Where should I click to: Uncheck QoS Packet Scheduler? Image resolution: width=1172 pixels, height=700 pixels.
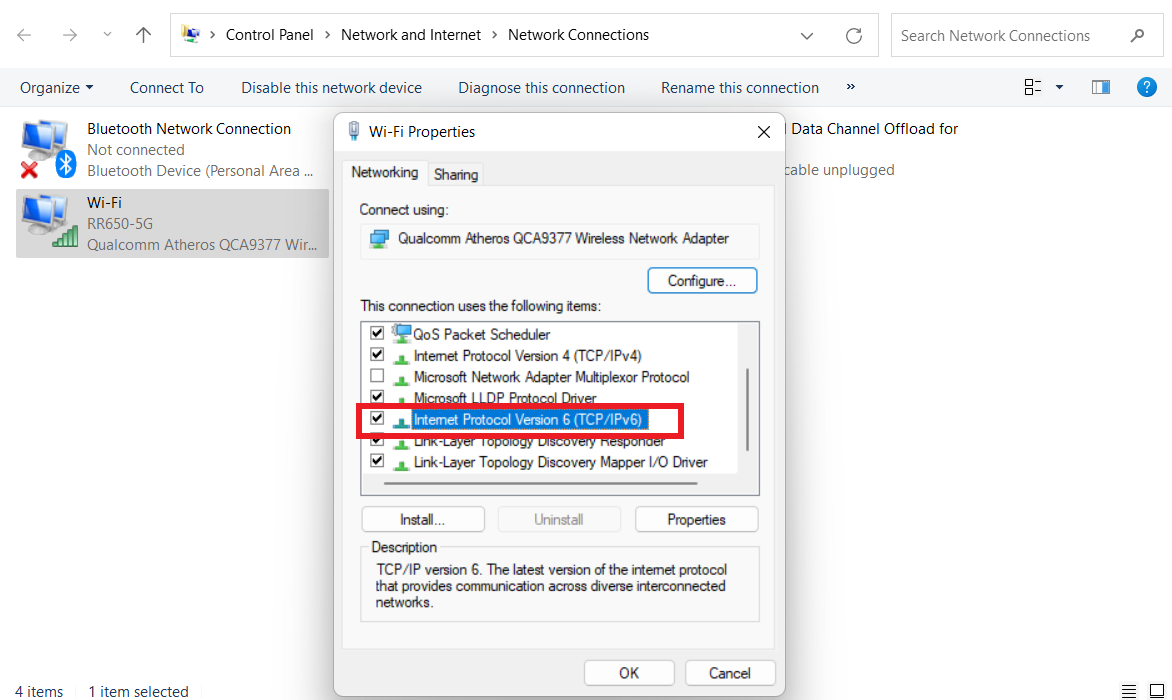[377, 333]
